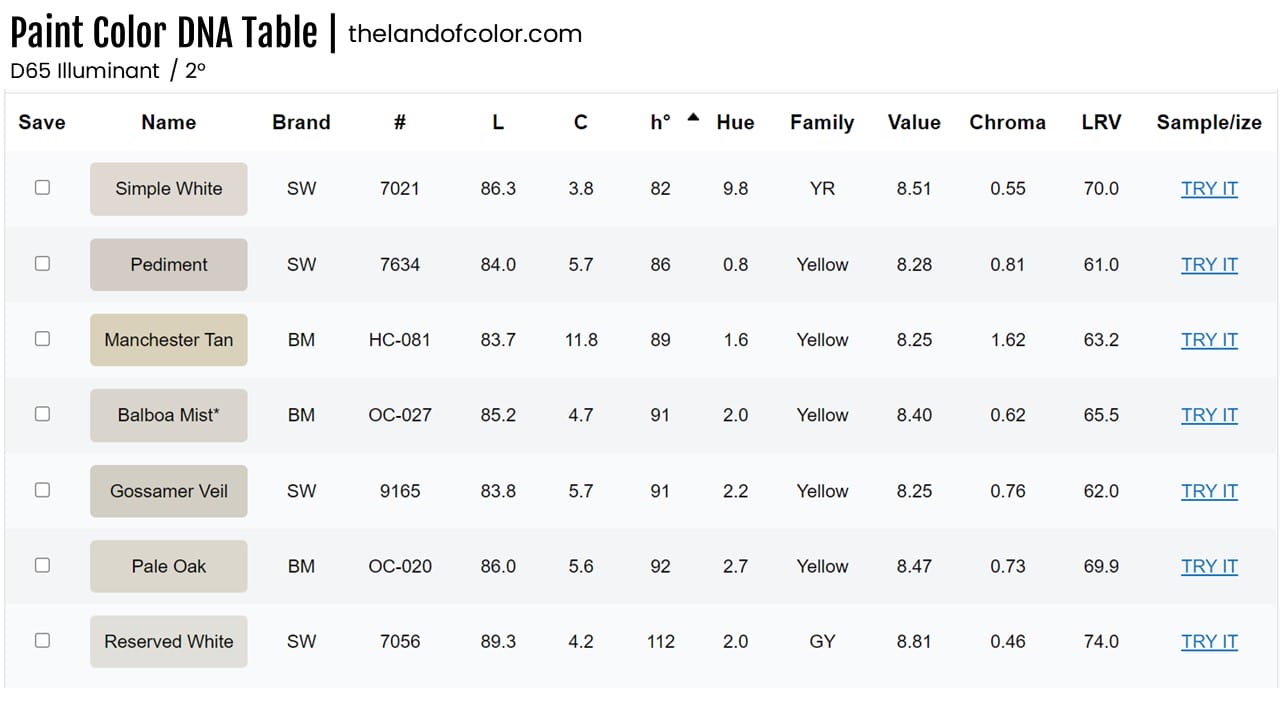Sort by the LRV column header
The height and width of the screenshot is (720, 1280).
(x=1101, y=123)
